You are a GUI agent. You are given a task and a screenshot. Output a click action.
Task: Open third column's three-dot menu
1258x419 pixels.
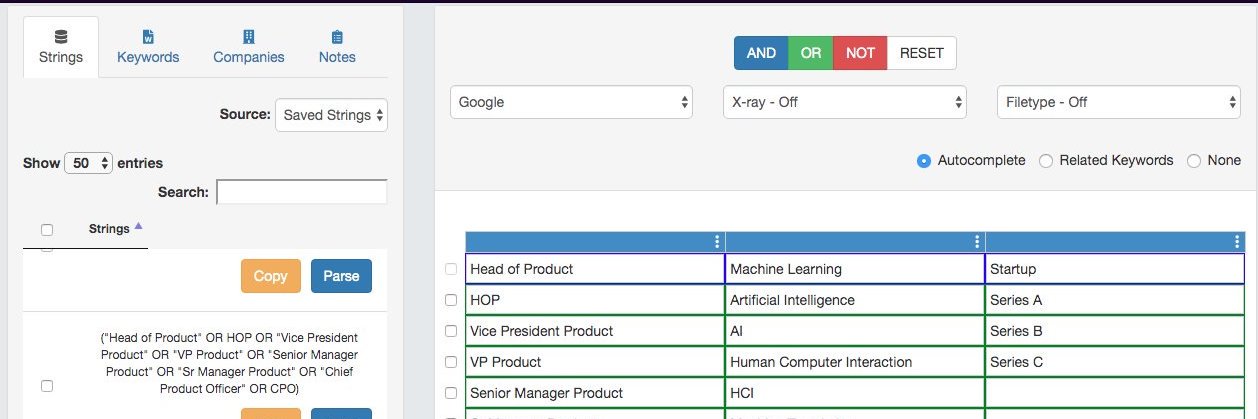click(x=1237, y=242)
